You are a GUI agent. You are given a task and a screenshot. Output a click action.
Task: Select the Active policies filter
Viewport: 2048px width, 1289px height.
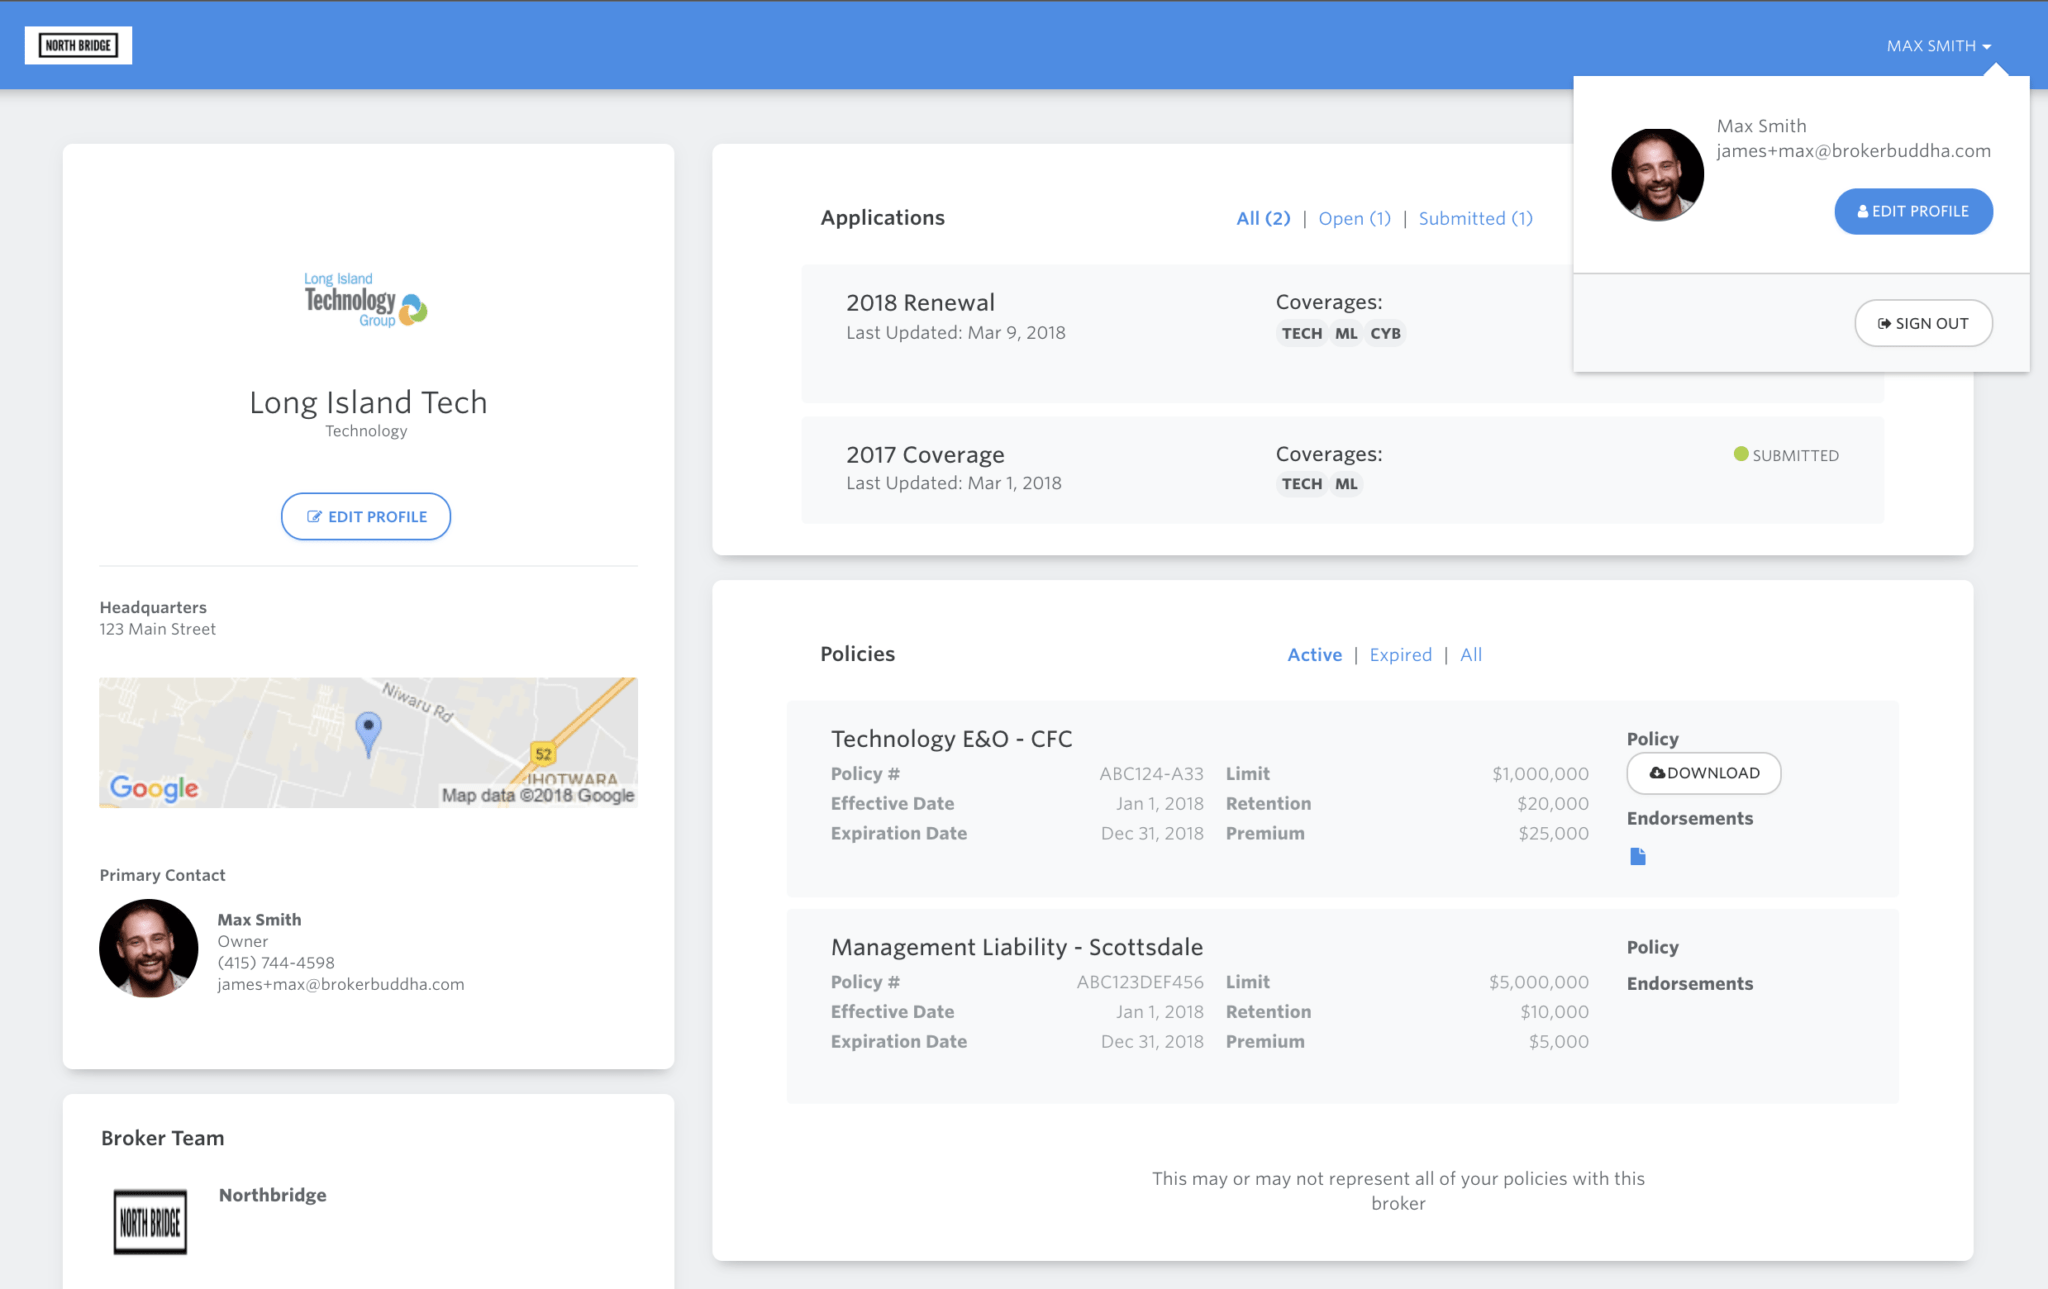click(x=1314, y=654)
